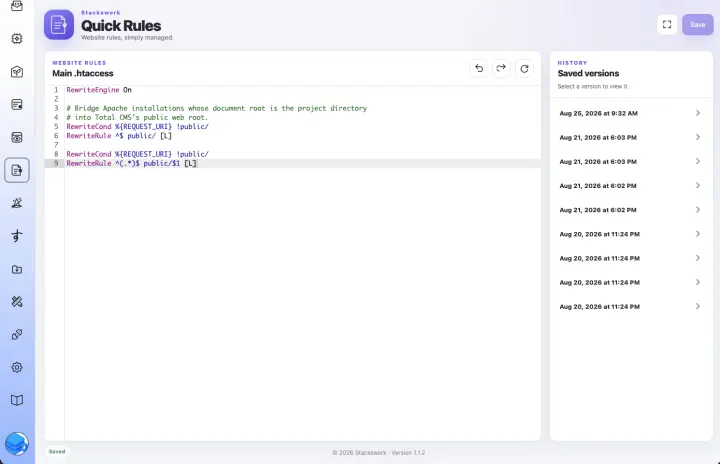Click the fullscreen expand icon
Screen dimensions: 720x464
pyautogui.click(x=667, y=24)
